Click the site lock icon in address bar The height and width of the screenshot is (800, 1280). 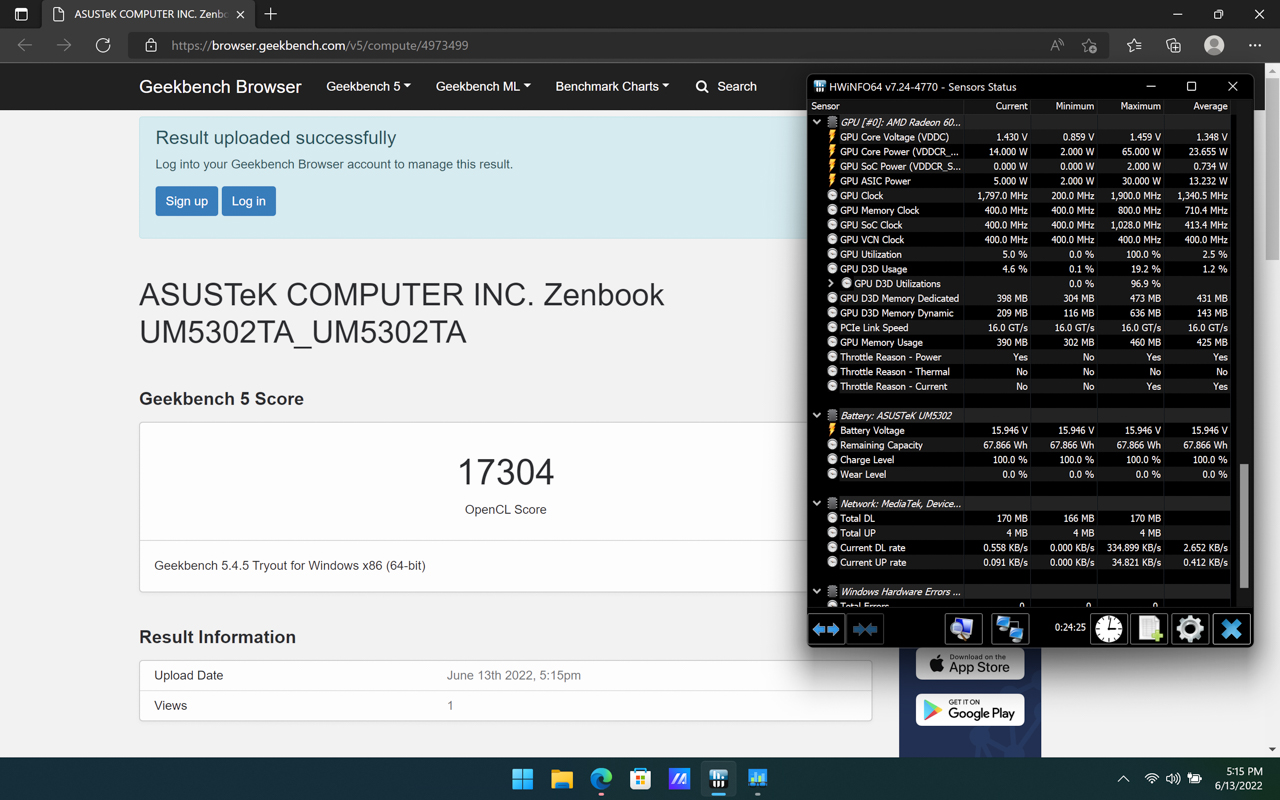point(151,45)
